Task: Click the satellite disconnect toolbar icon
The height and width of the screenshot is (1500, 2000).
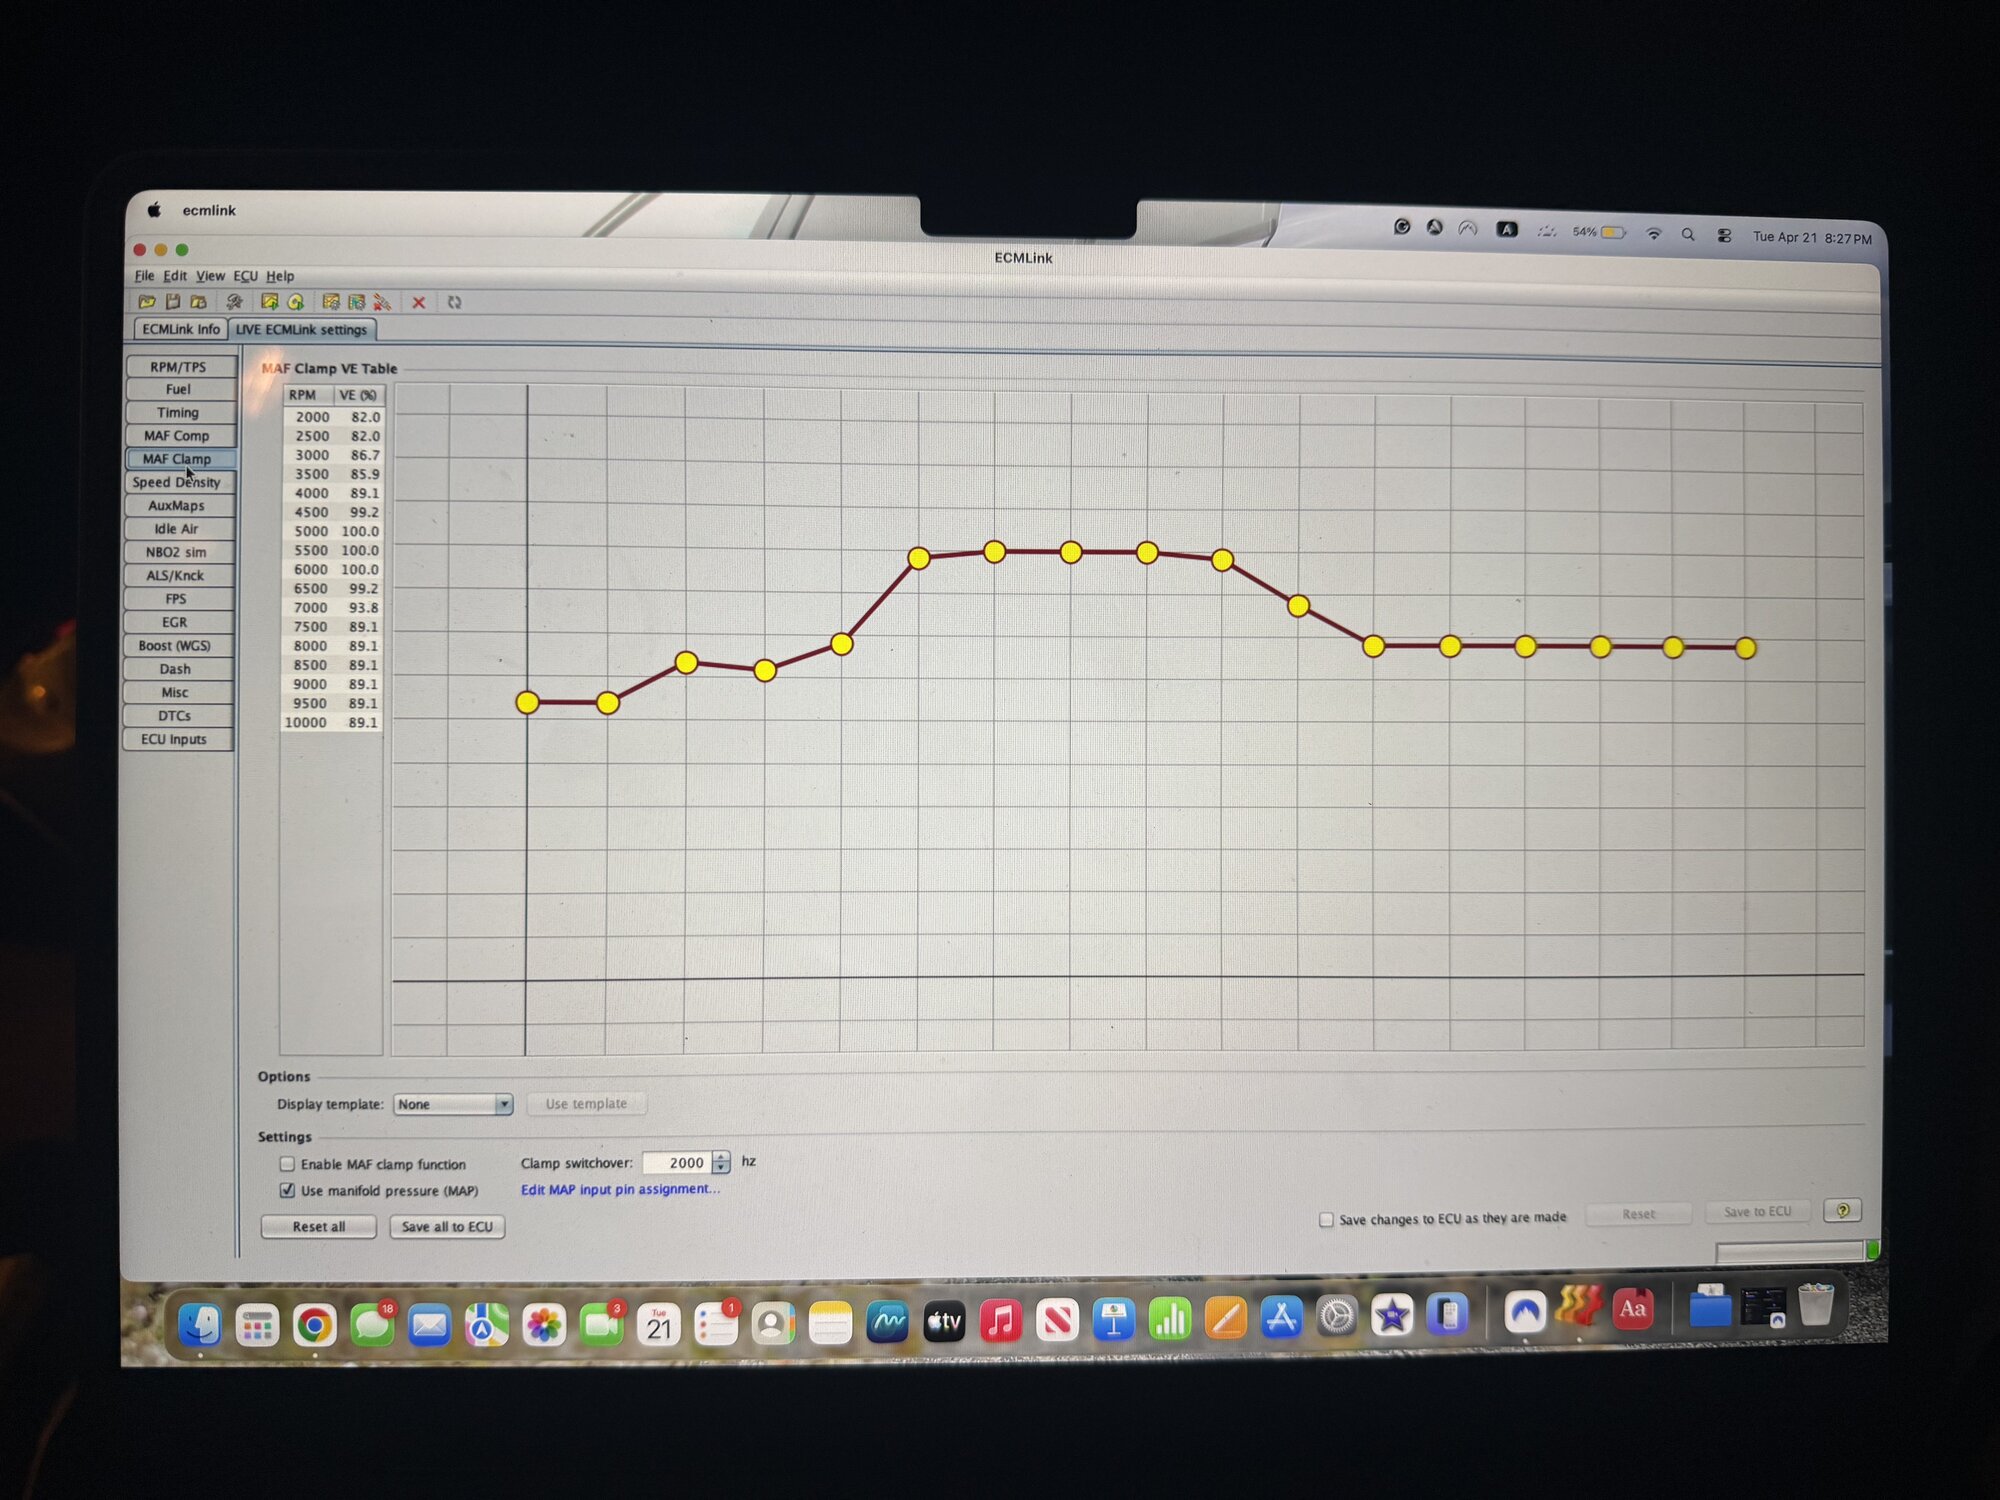Action: tap(382, 302)
